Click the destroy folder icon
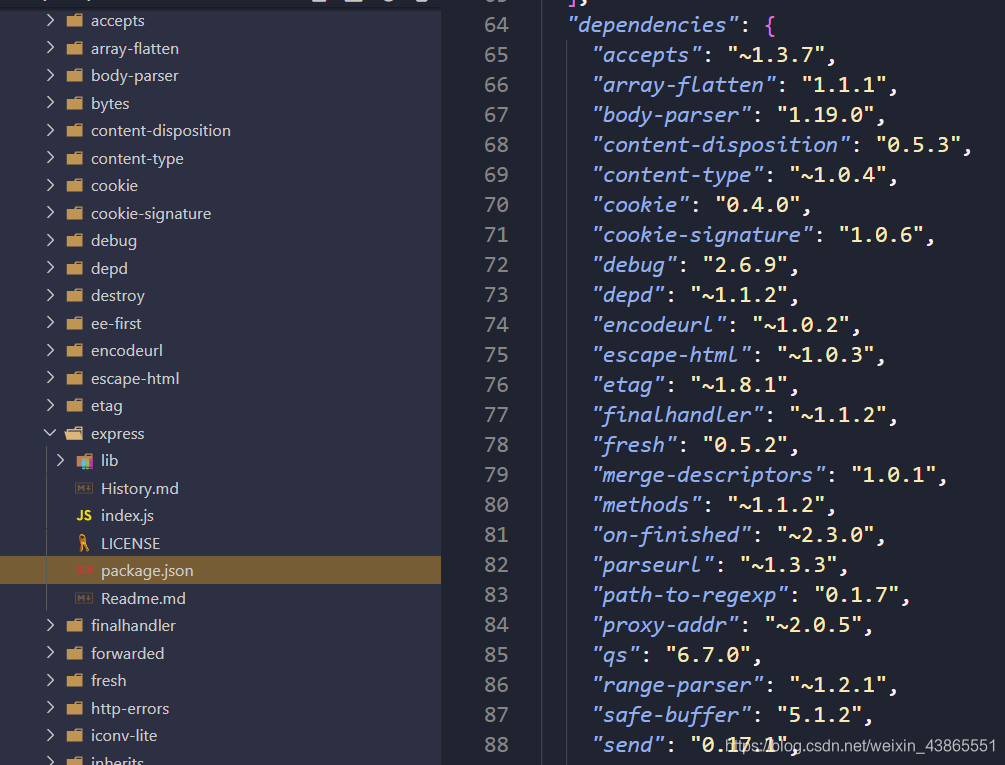The image size is (1005, 765). [75, 295]
